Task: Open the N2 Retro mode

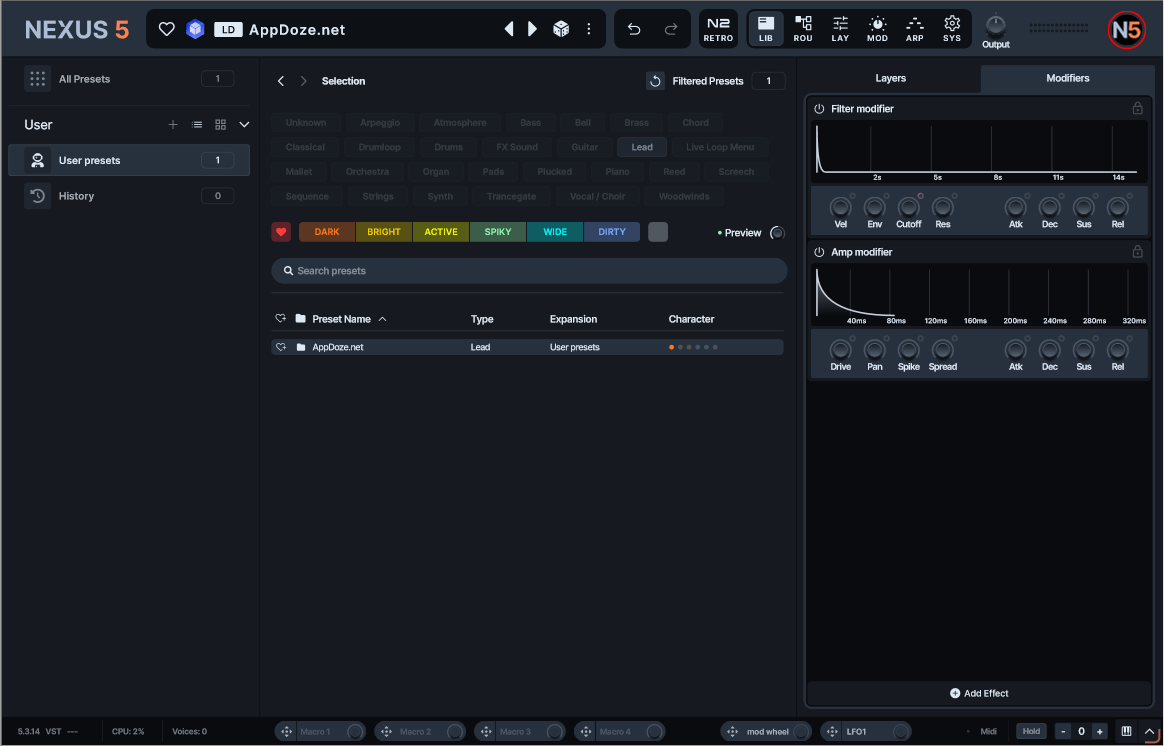Action: tap(718, 29)
